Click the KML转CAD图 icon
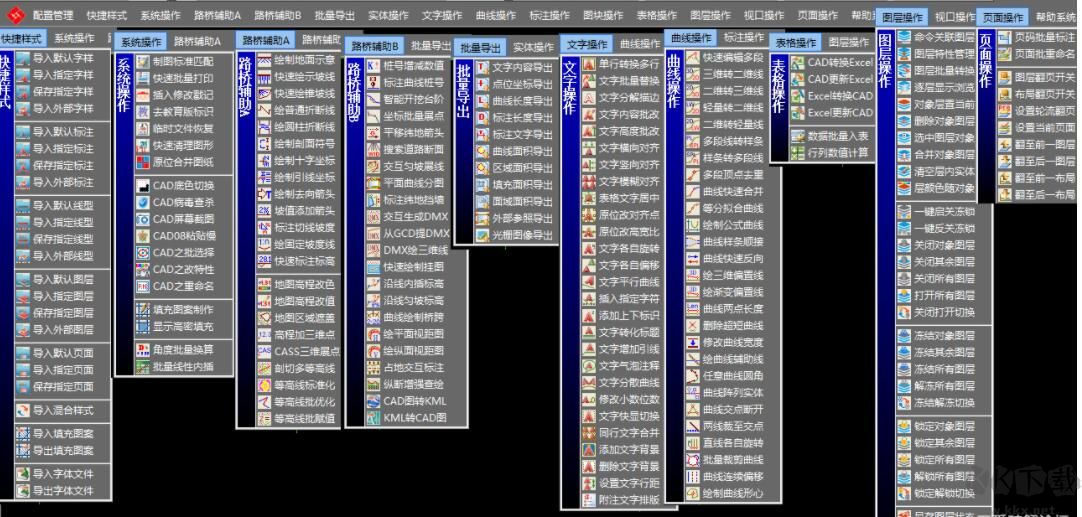Screen dimensions: 1082x517 pyautogui.click(x=373, y=418)
